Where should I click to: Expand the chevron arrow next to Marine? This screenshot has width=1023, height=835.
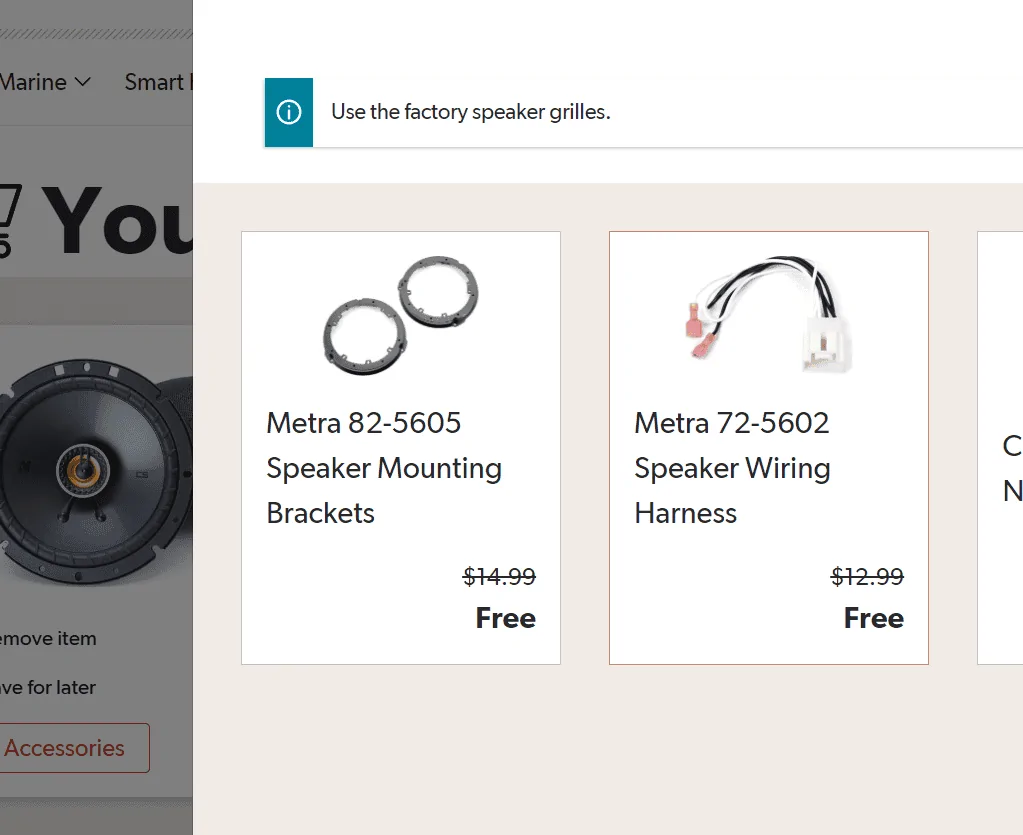pos(83,82)
